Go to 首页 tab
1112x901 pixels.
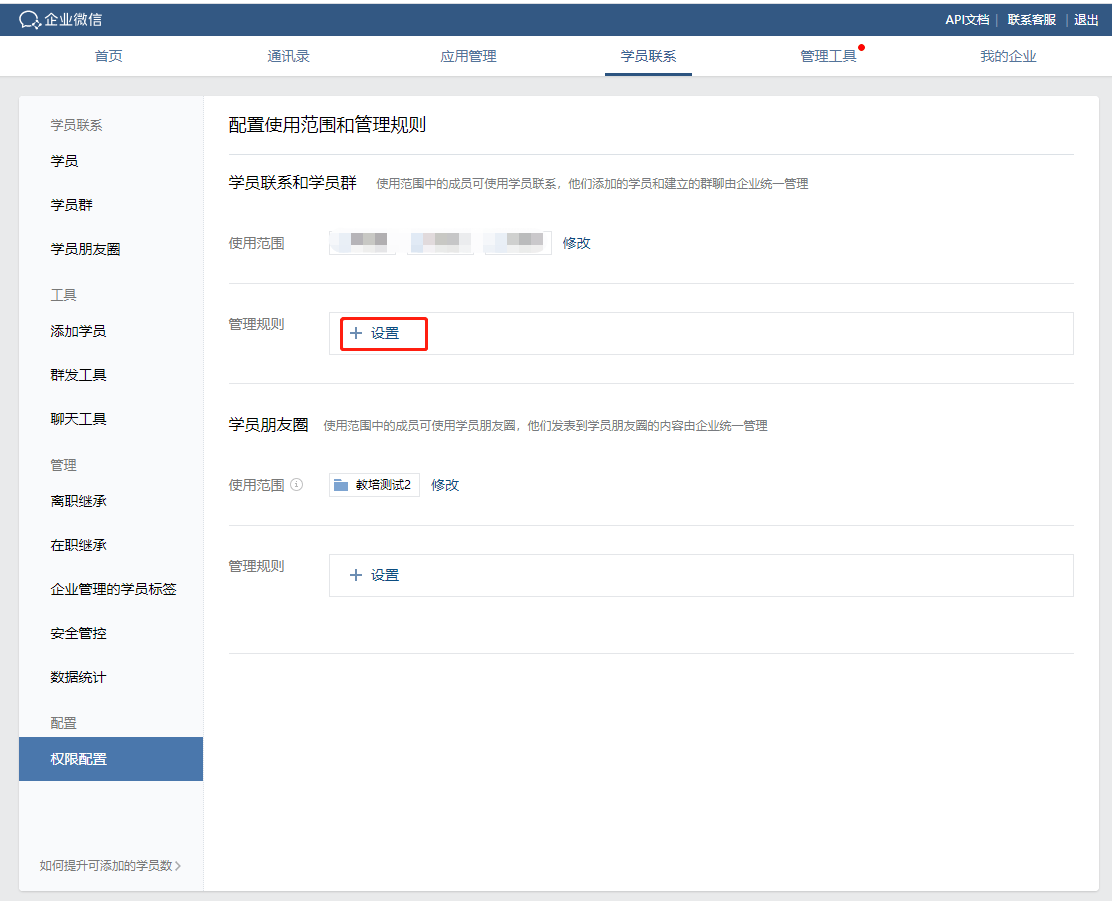point(109,56)
